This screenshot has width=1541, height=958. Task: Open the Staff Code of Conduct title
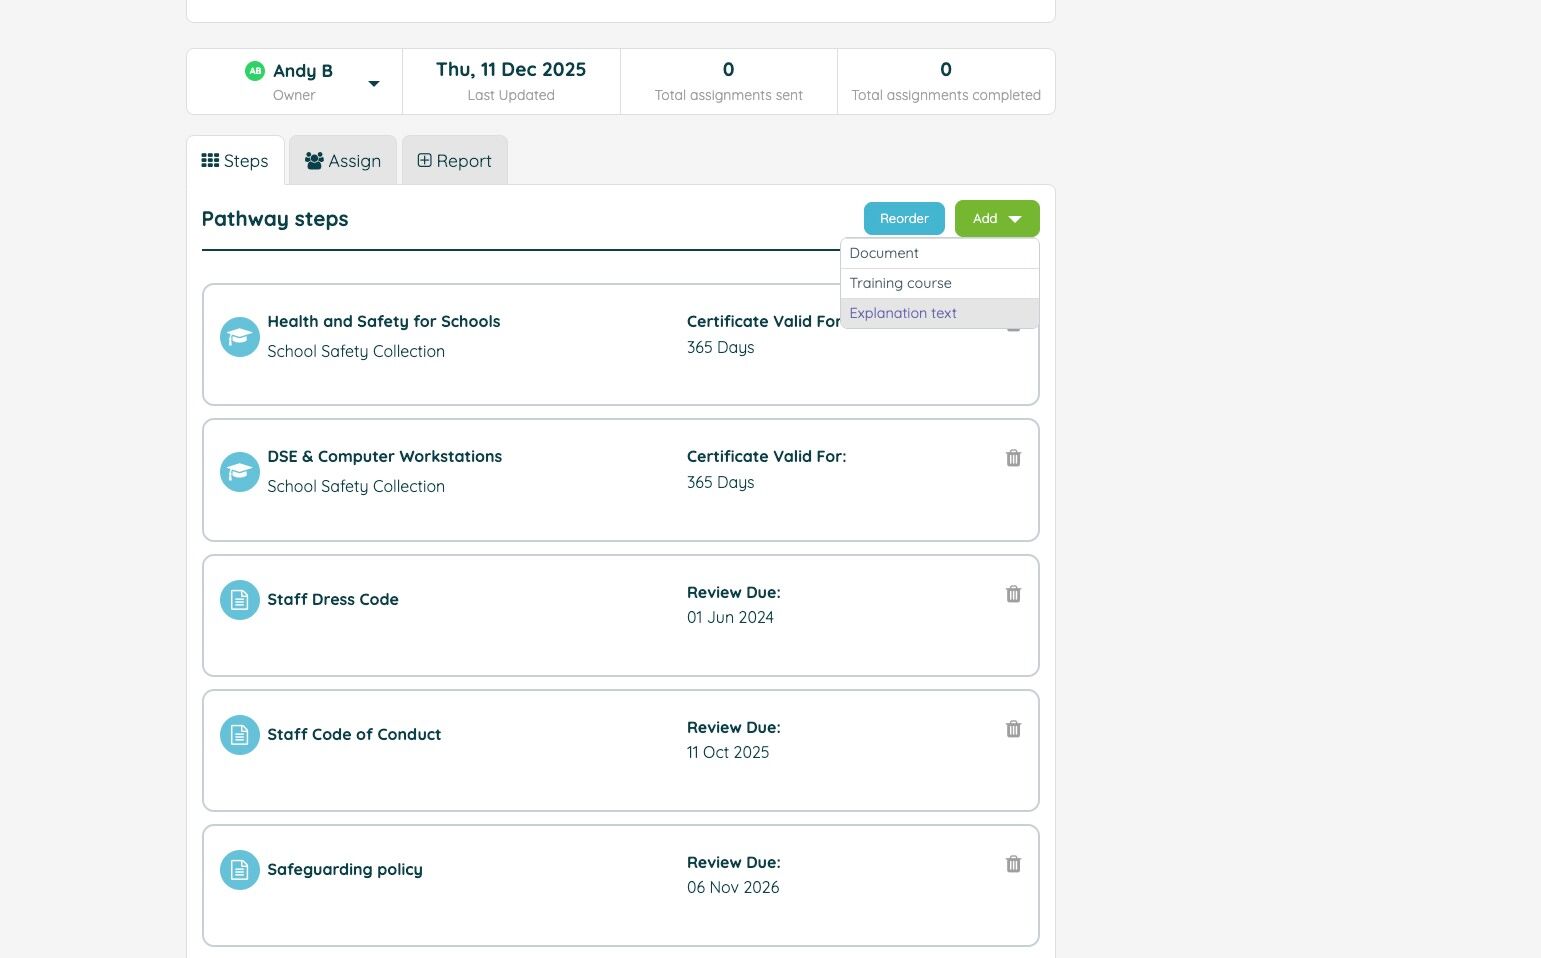(x=354, y=734)
